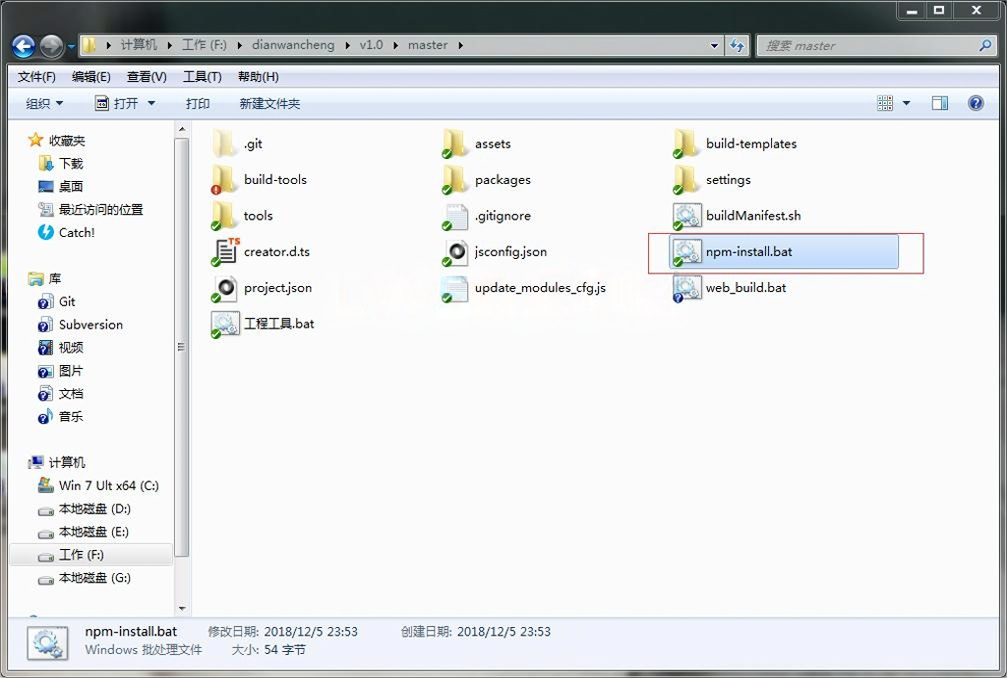
Task: Click the change view icon
Action: pyautogui.click(x=885, y=103)
